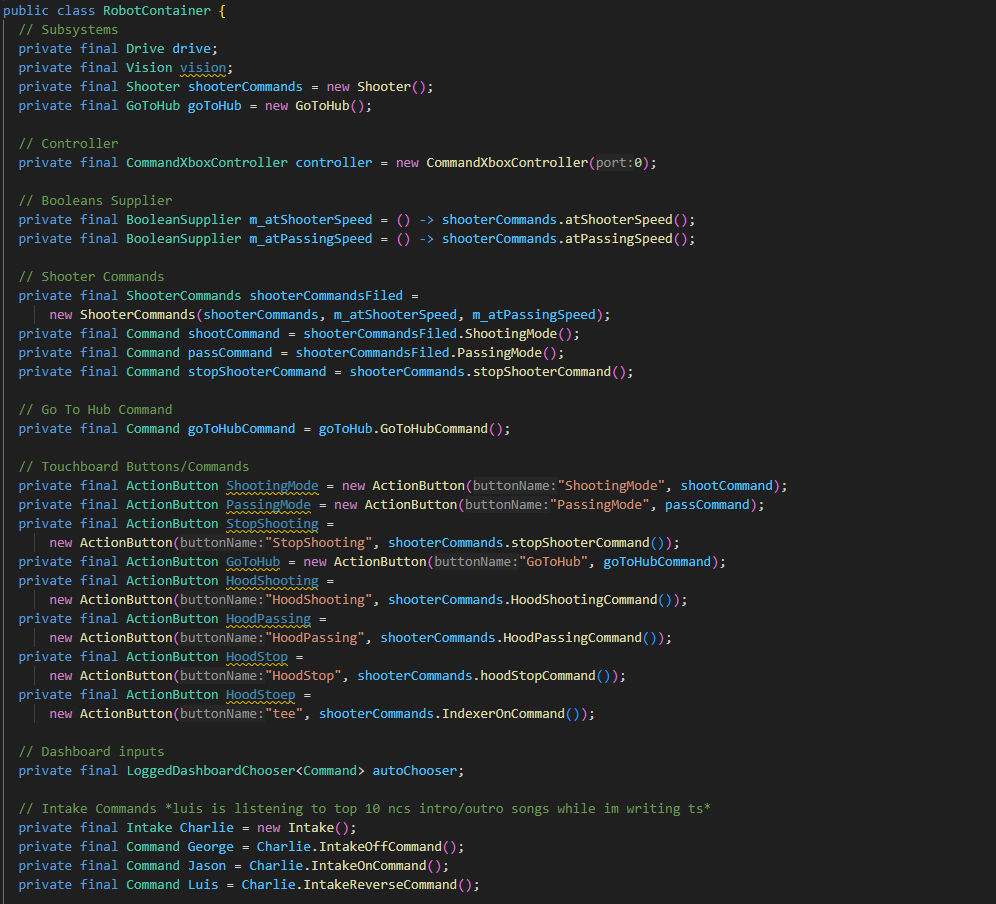Click the IntakeOffCommand() method call
The image size is (996, 904).
pyautogui.click(x=387, y=847)
